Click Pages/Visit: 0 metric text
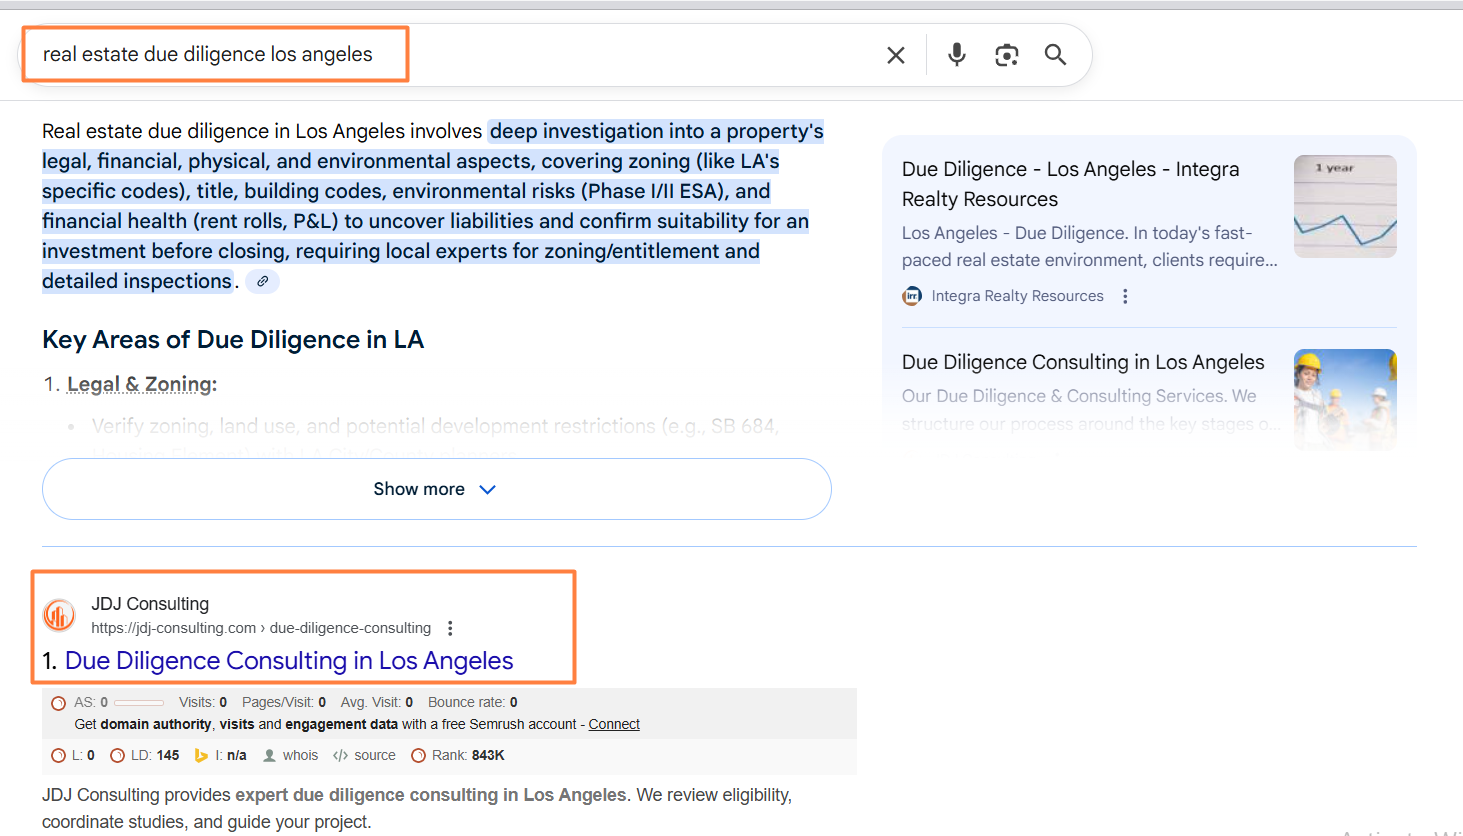 coord(284,702)
